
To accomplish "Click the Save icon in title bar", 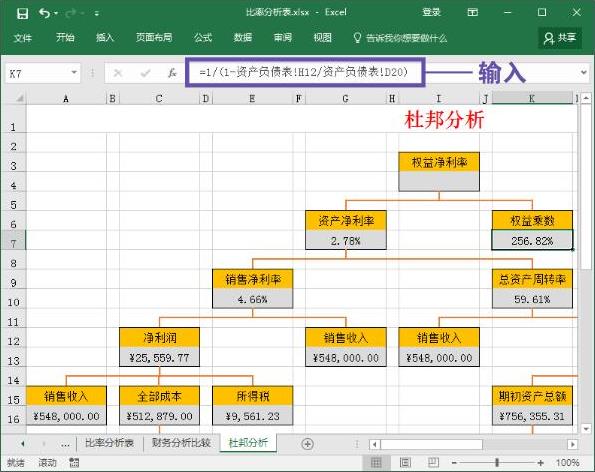I will coord(22,14).
